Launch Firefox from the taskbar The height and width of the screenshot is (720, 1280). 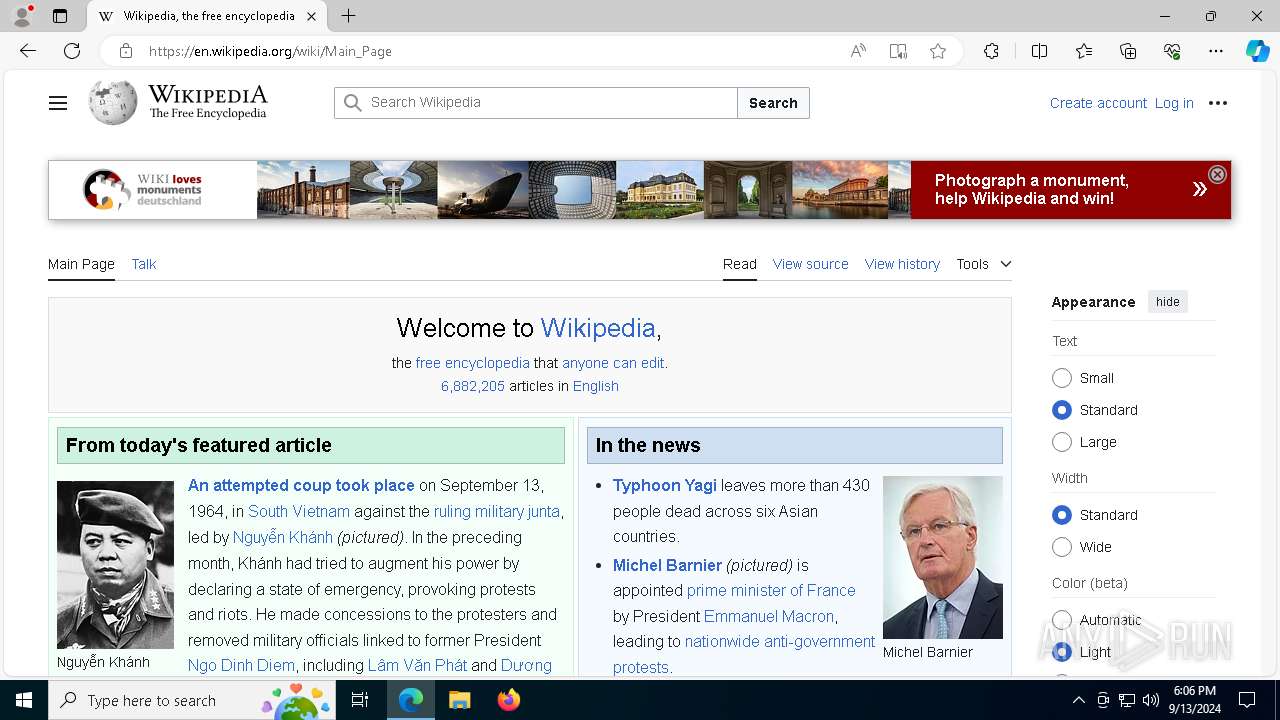click(508, 700)
